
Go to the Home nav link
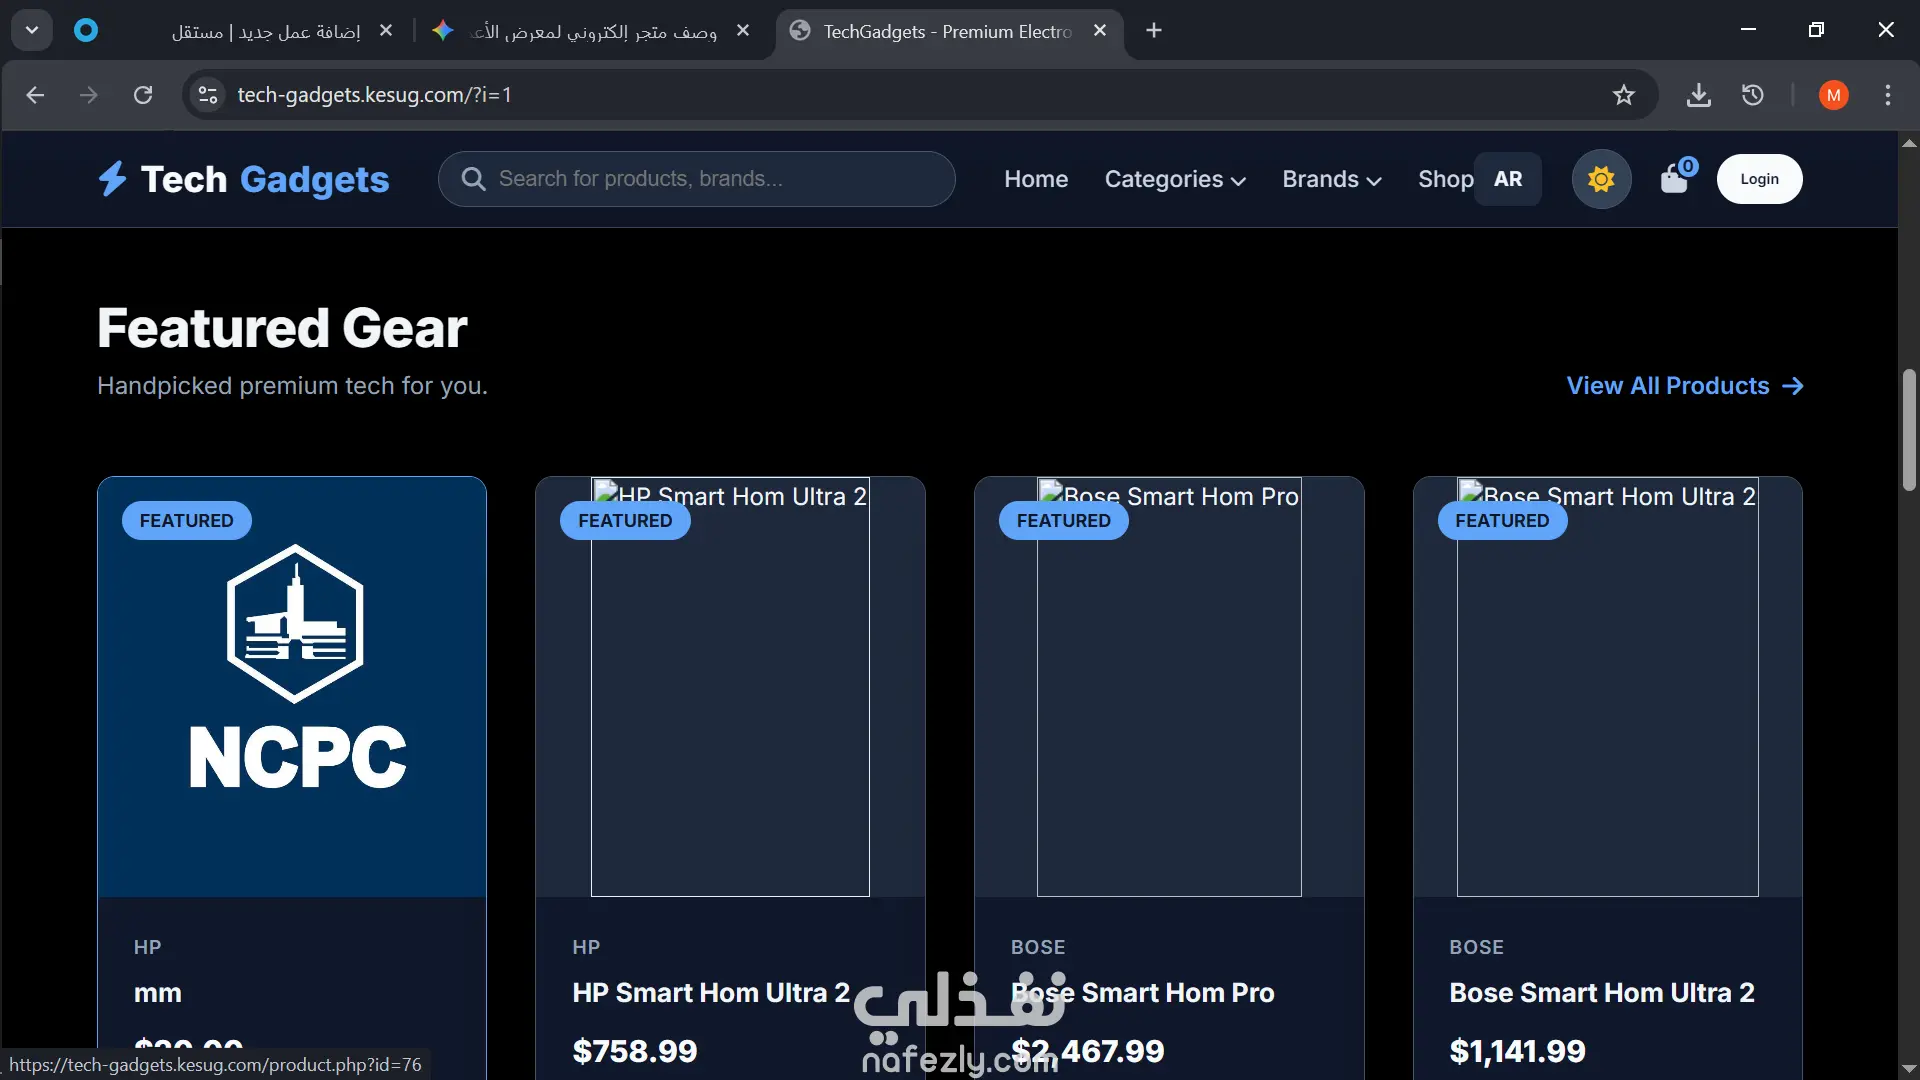tap(1036, 179)
